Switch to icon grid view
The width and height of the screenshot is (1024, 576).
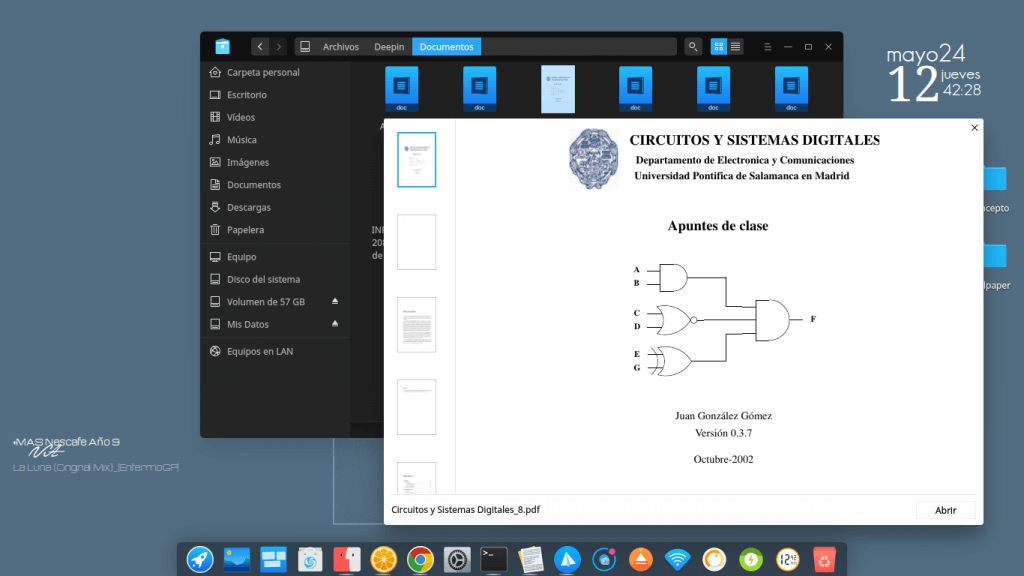point(719,47)
